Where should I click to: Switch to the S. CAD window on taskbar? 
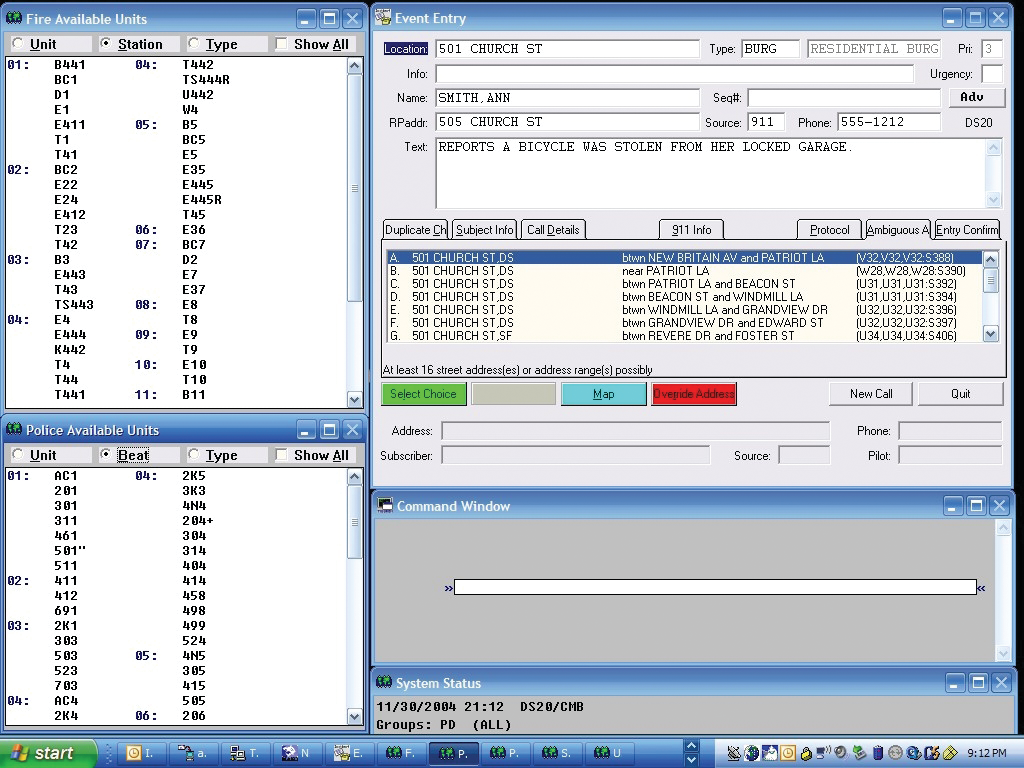556,753
